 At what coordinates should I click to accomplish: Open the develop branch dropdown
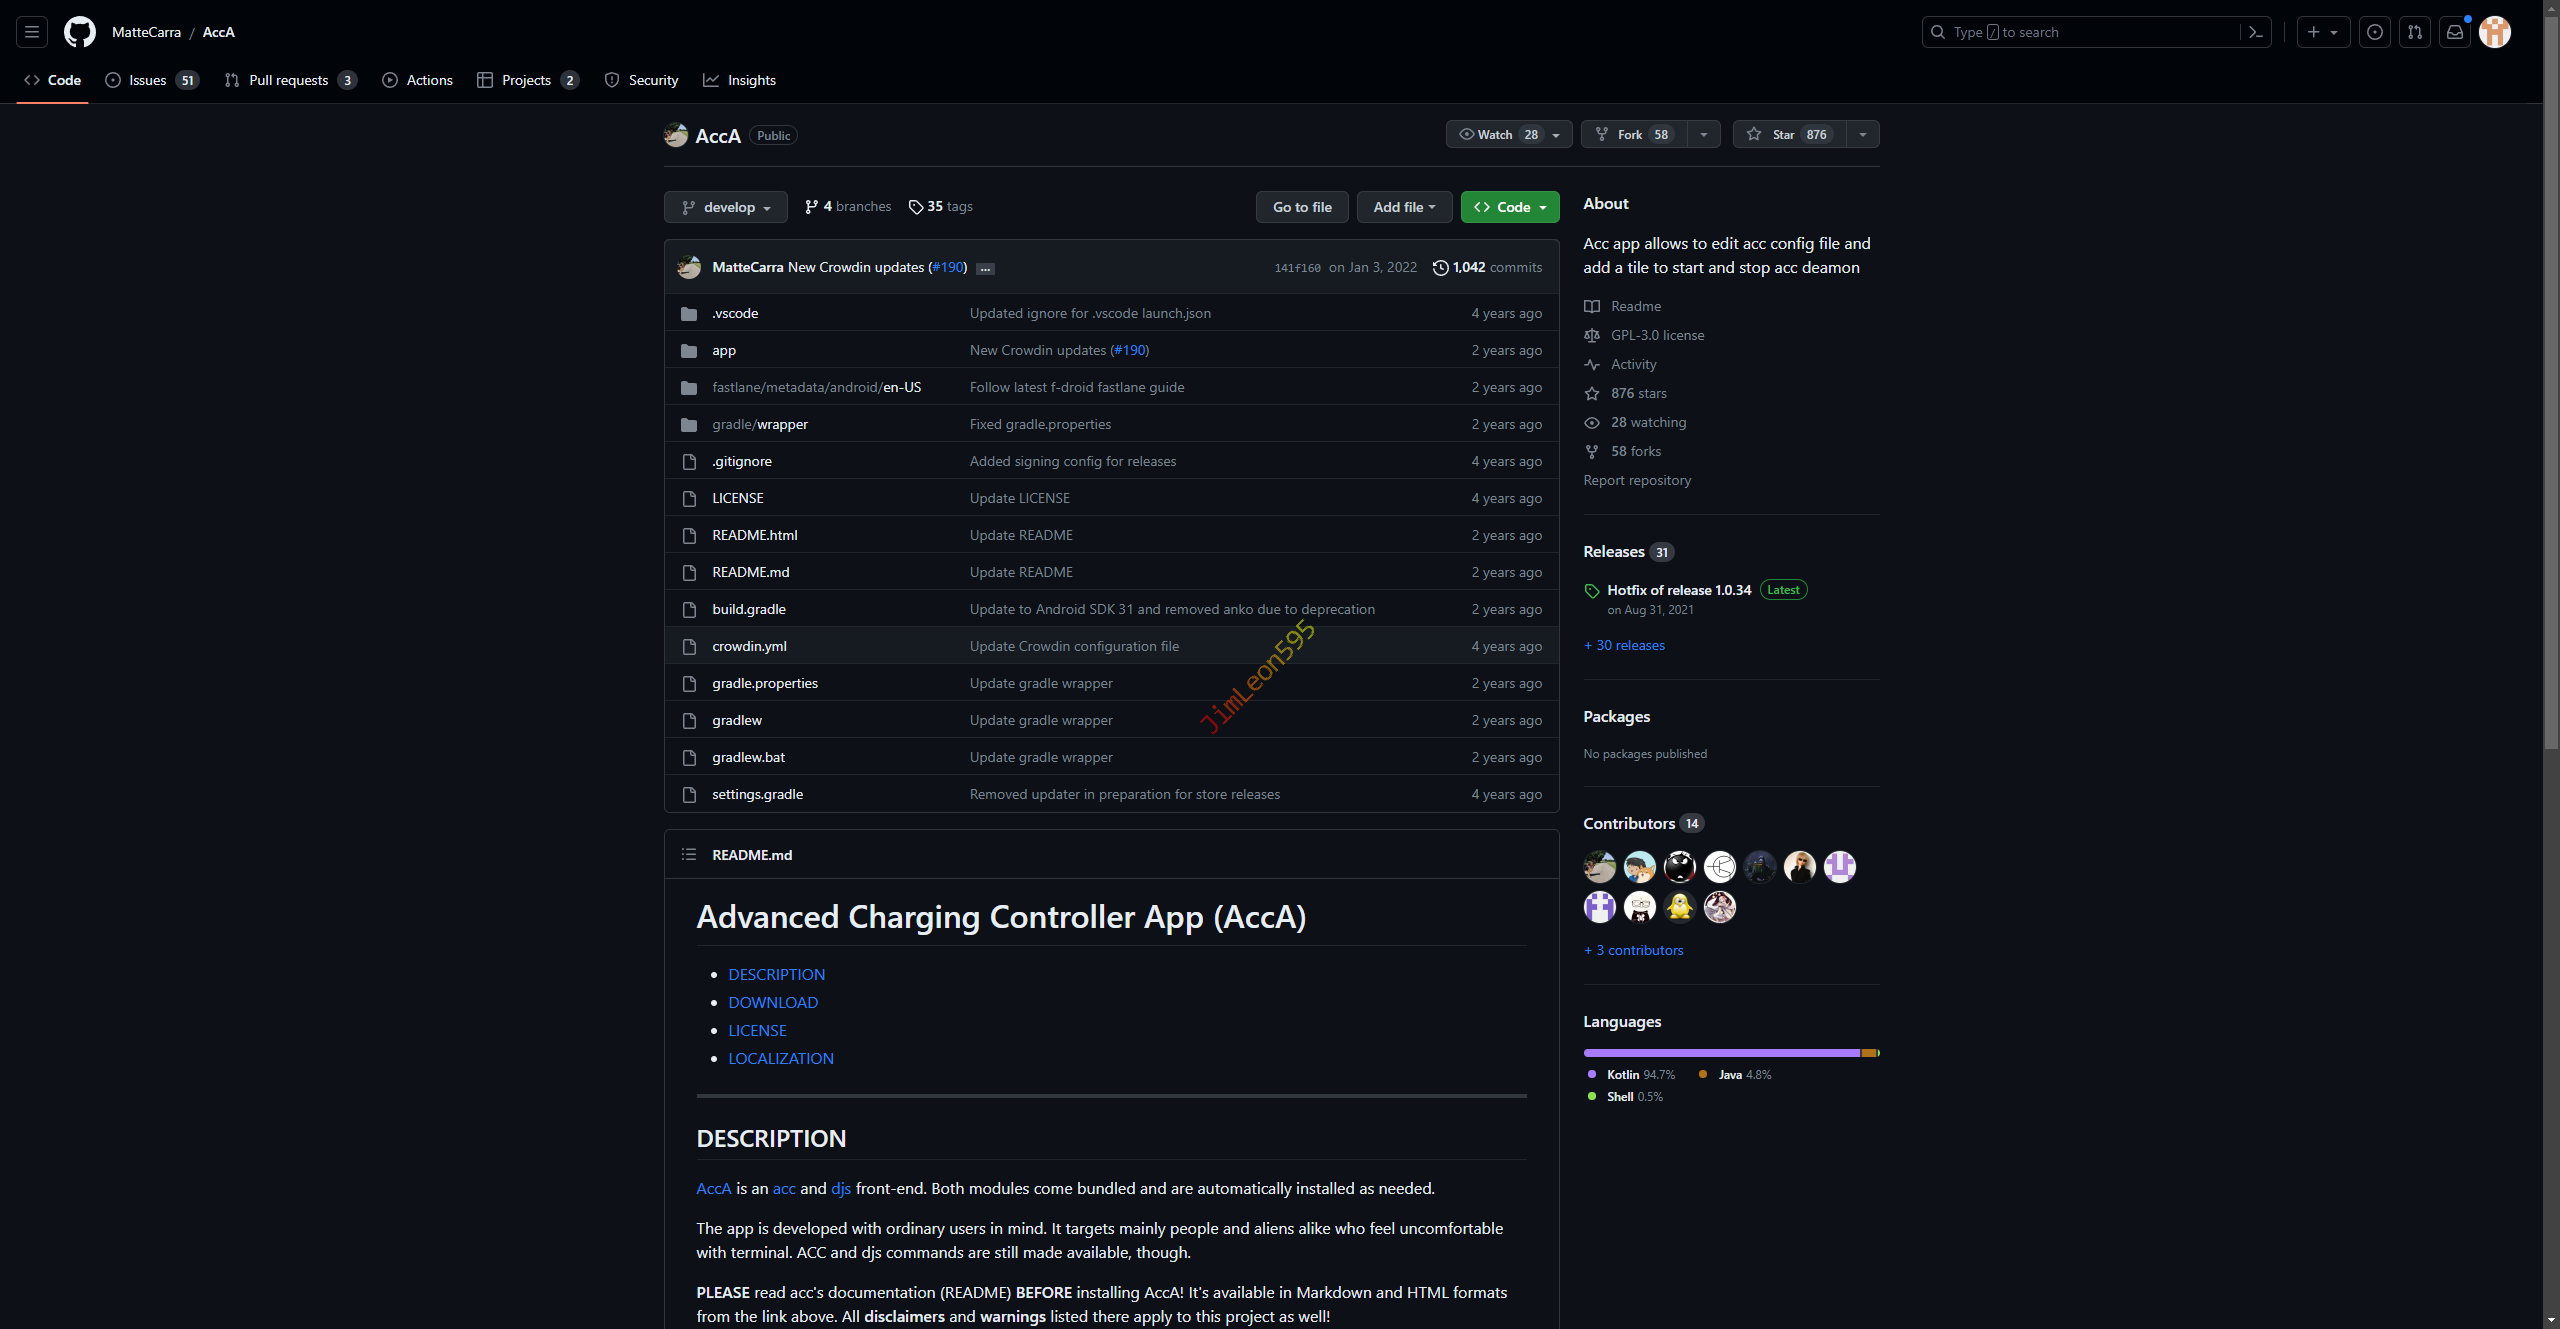pyautogui.click(x=726, y=207)
